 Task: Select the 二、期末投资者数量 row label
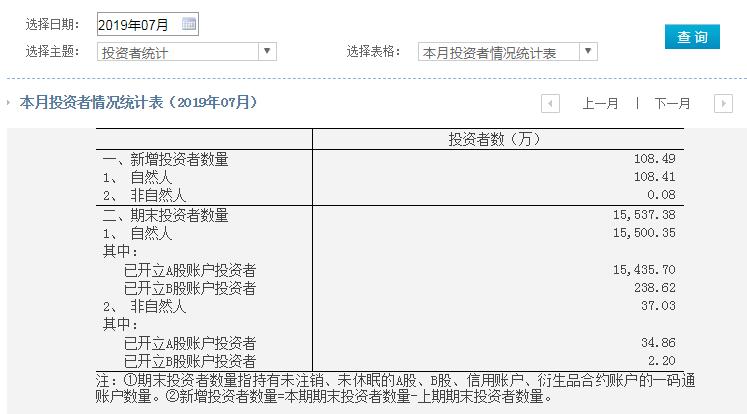[x=166, y=215]
